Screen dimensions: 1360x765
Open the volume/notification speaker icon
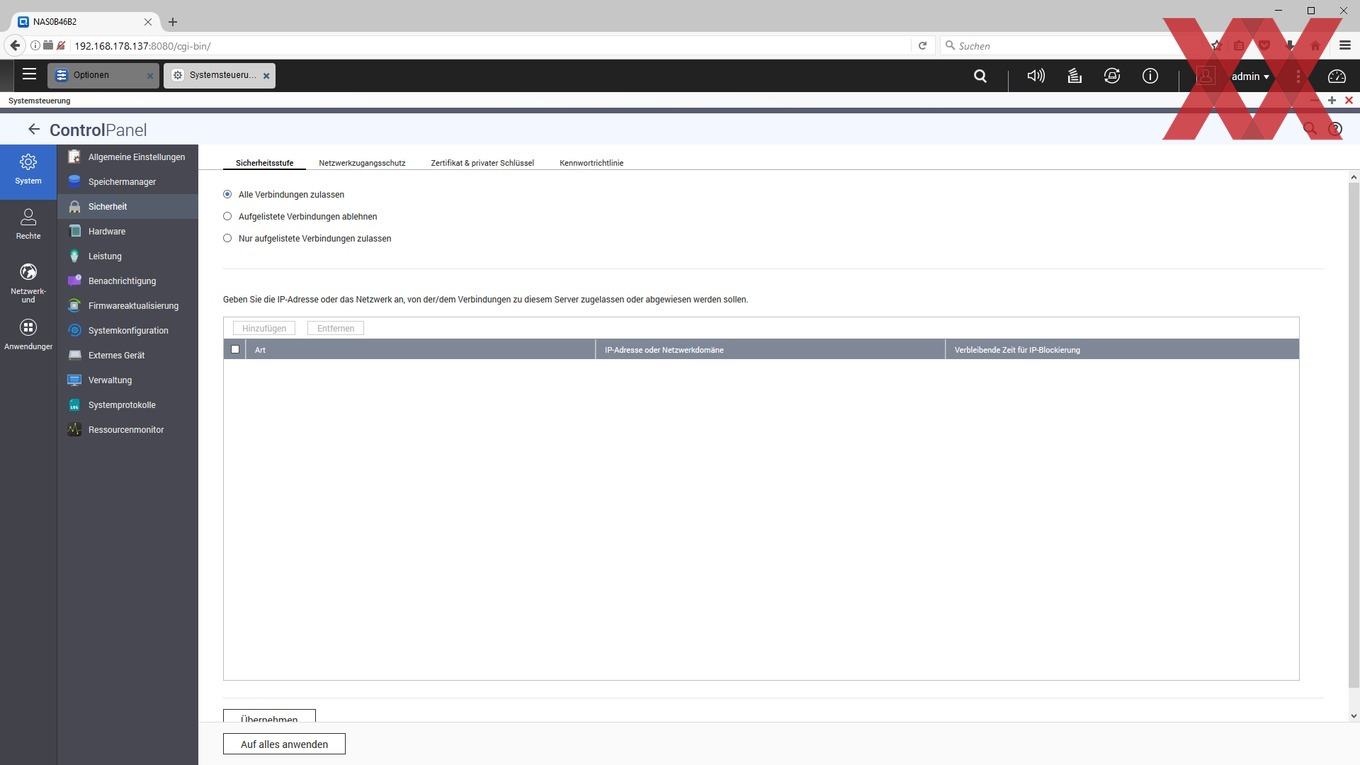pyautogui.click(x=1036, y=76)
